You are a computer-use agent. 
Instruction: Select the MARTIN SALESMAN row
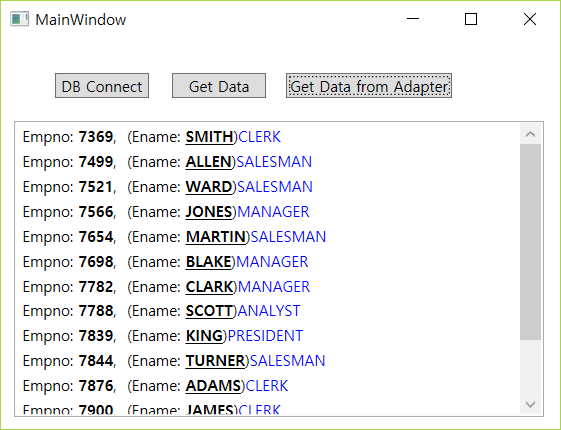pyautogui.click(x=268, y=237)
